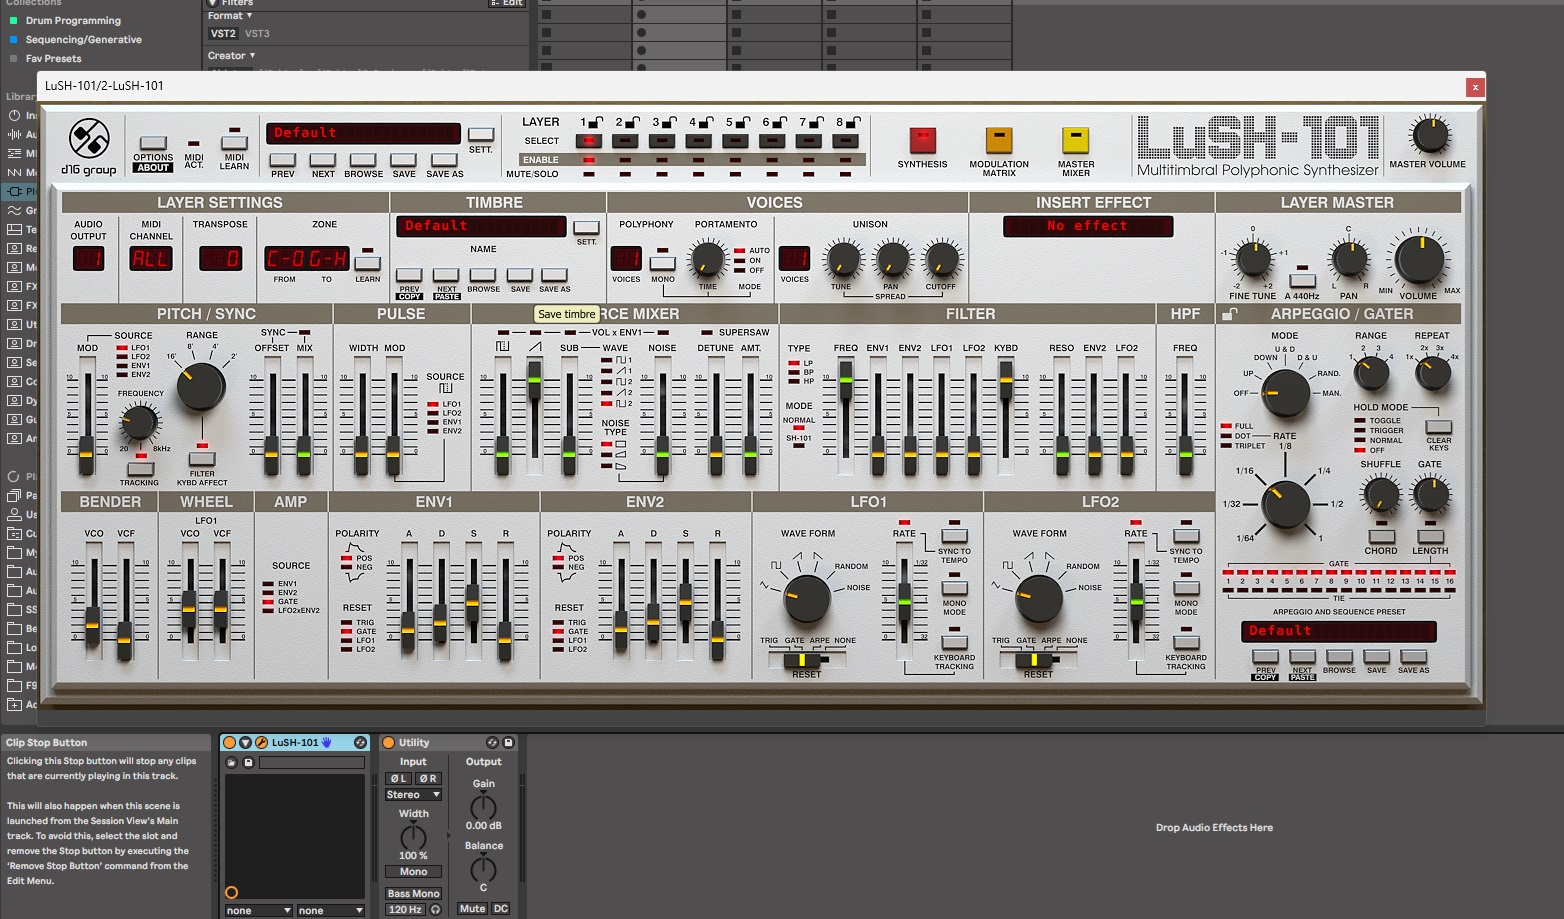
Task: Fold the LuSH-101 device with triangle icon
Action: point(245,742)
